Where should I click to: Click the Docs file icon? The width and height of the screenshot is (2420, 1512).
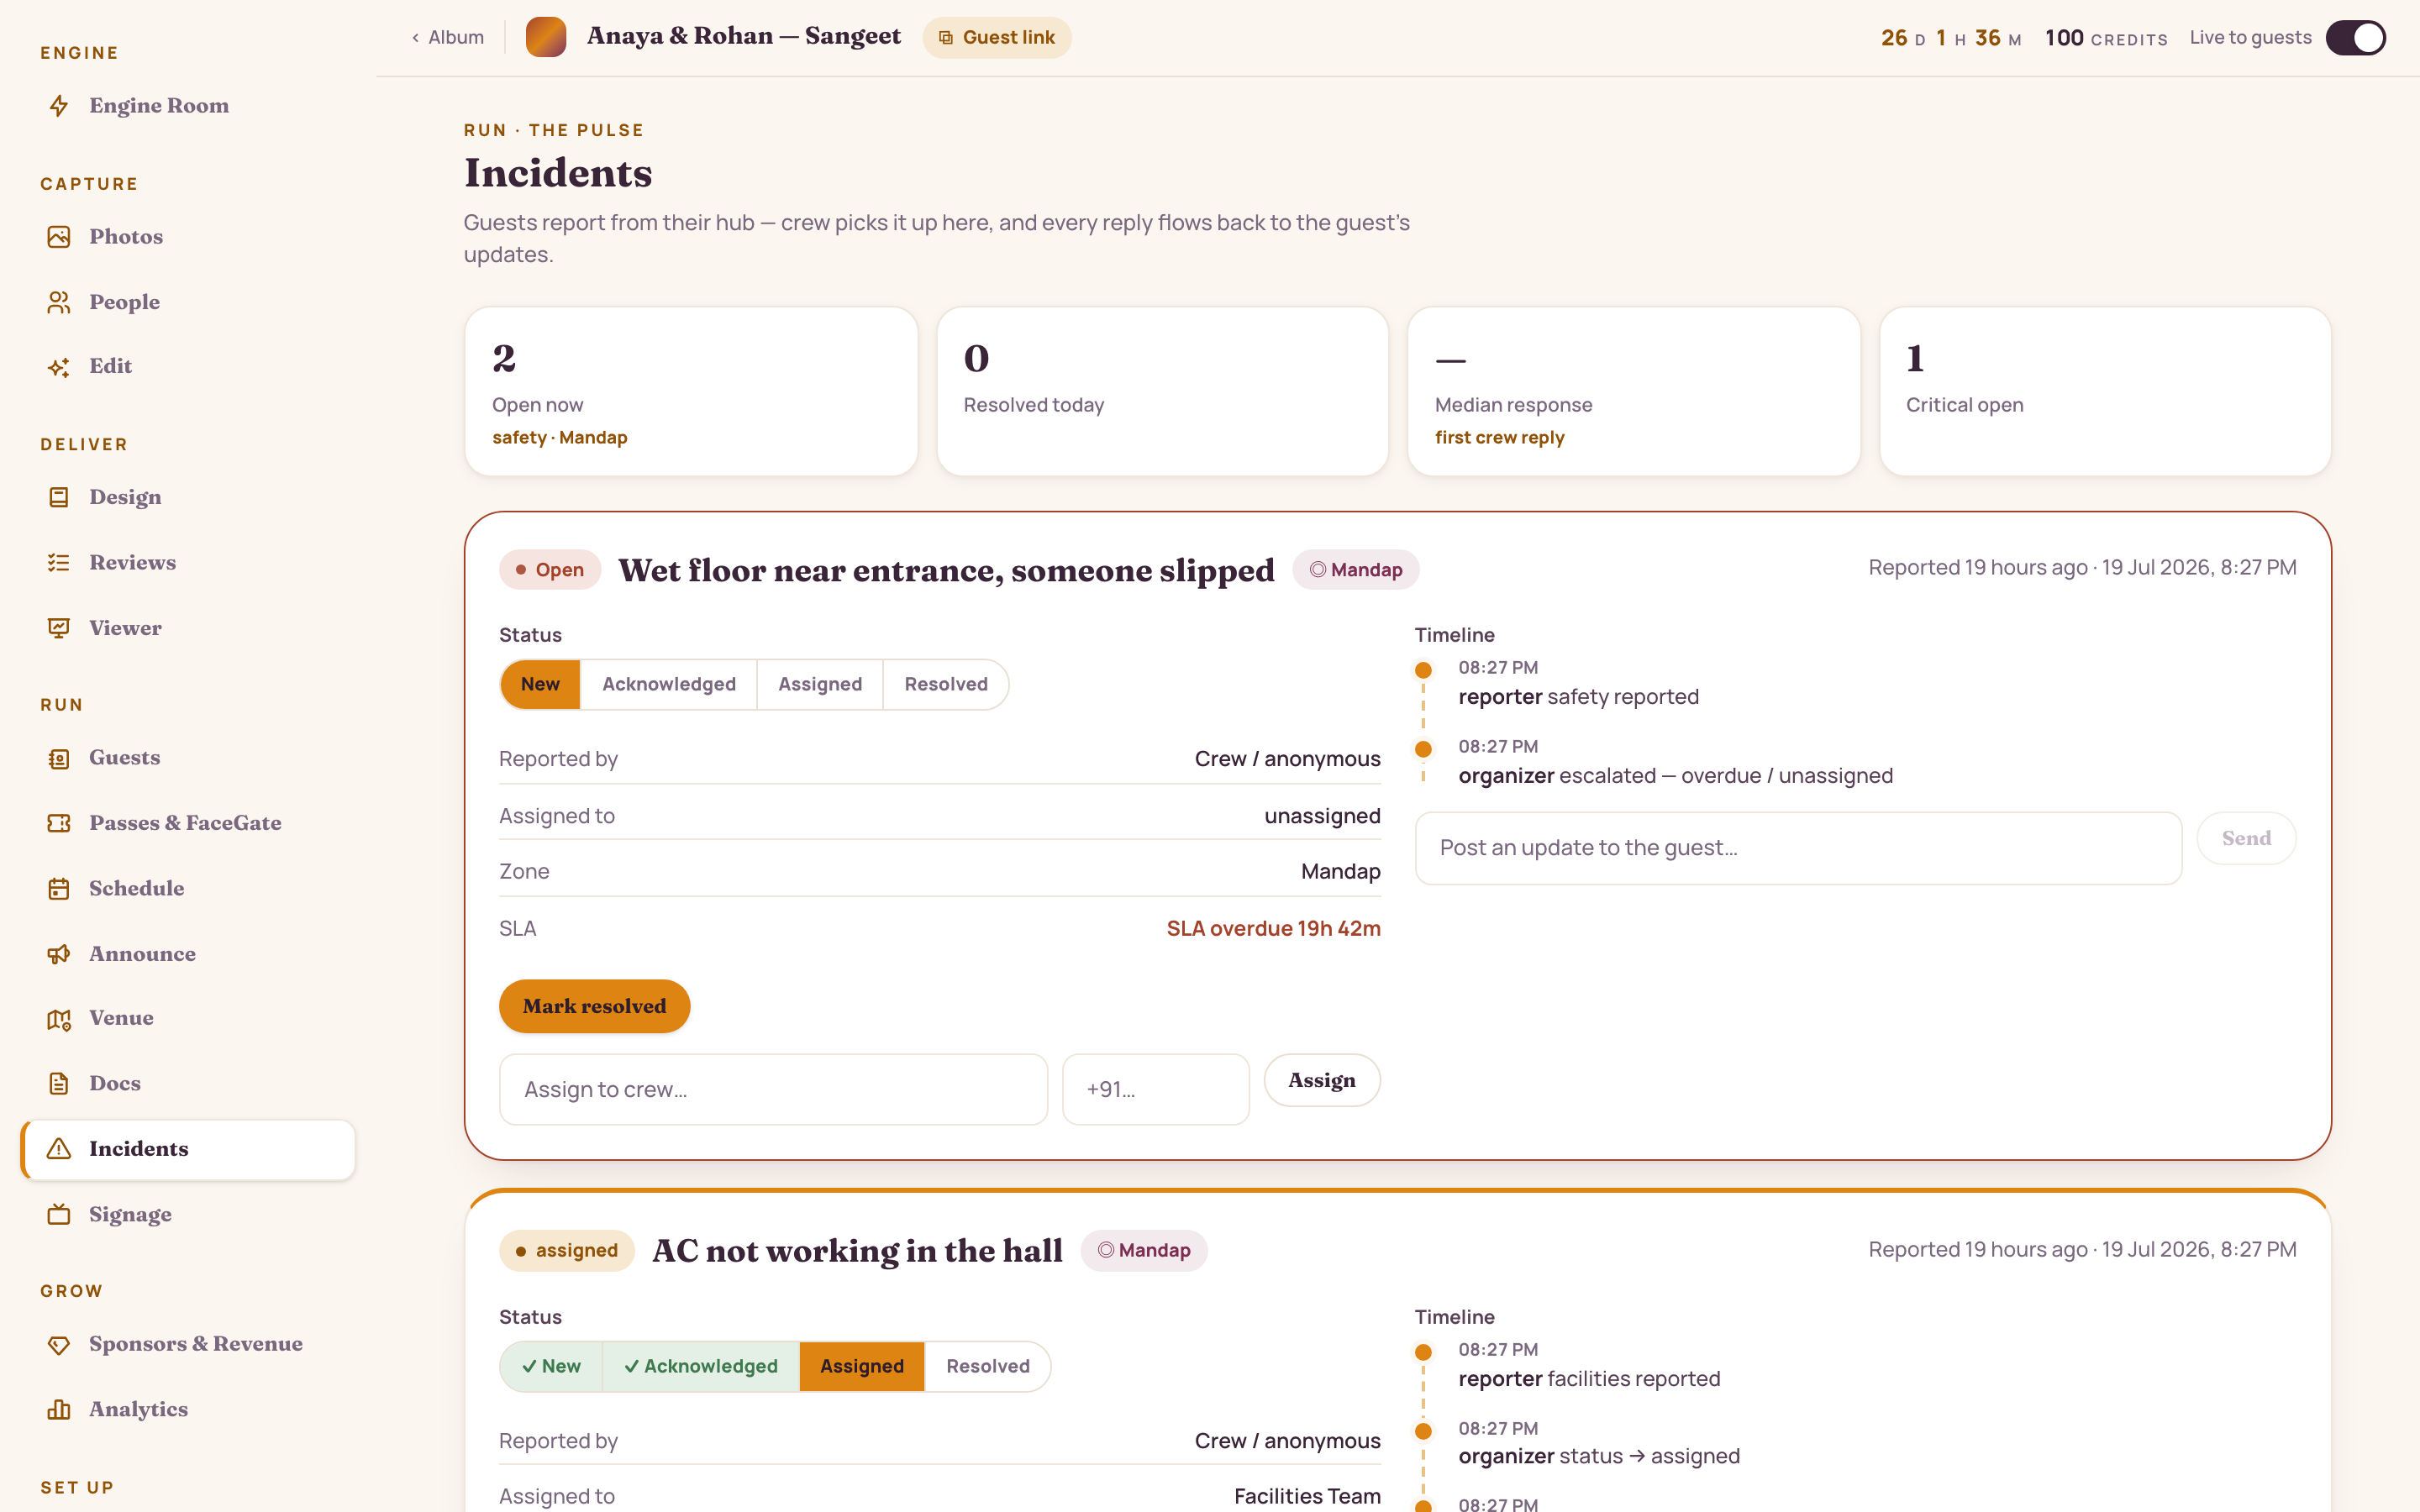pyautogui.click(x=59, y=1083)
